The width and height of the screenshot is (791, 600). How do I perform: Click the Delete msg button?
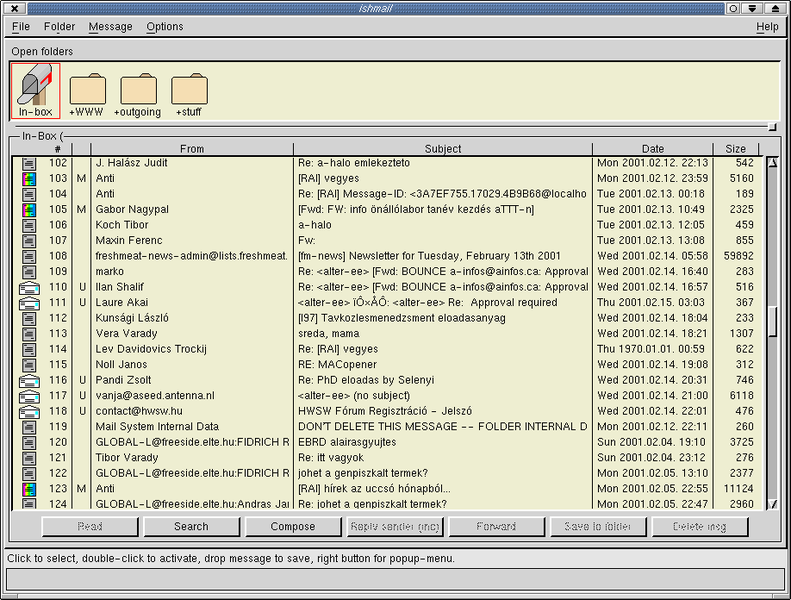click(700, 526)
